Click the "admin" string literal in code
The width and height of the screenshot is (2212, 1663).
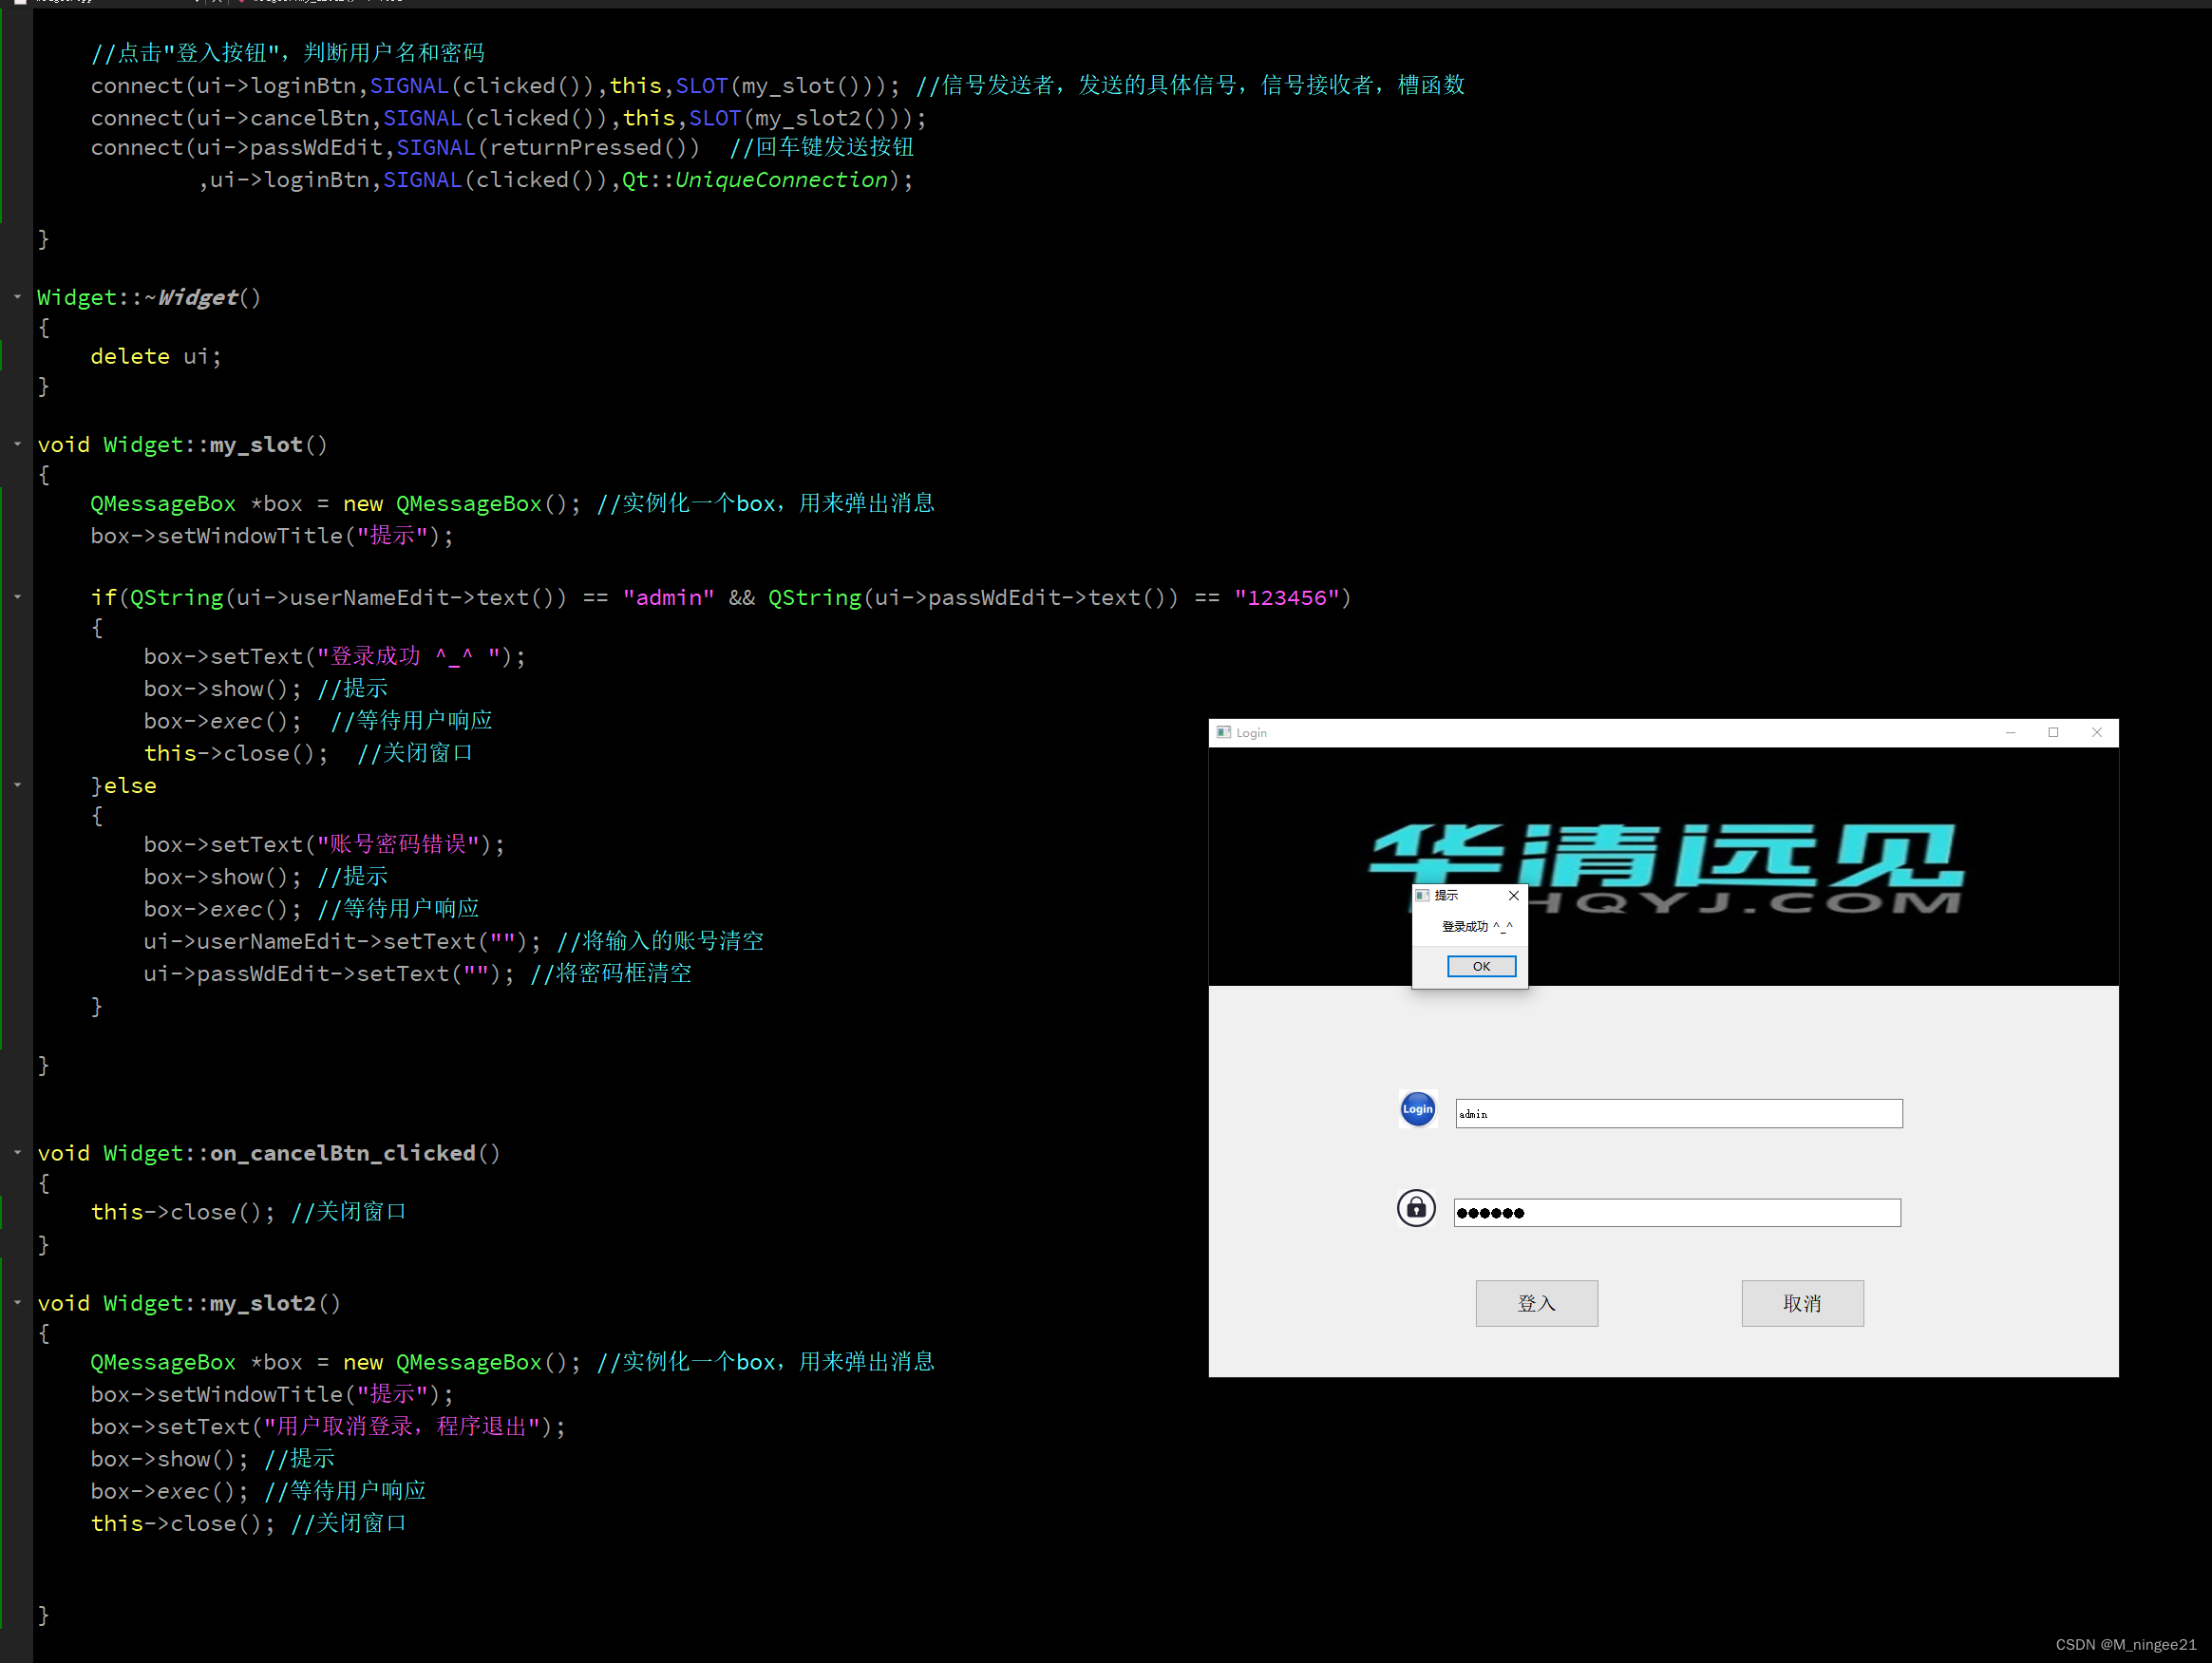(x=668, y=597)
